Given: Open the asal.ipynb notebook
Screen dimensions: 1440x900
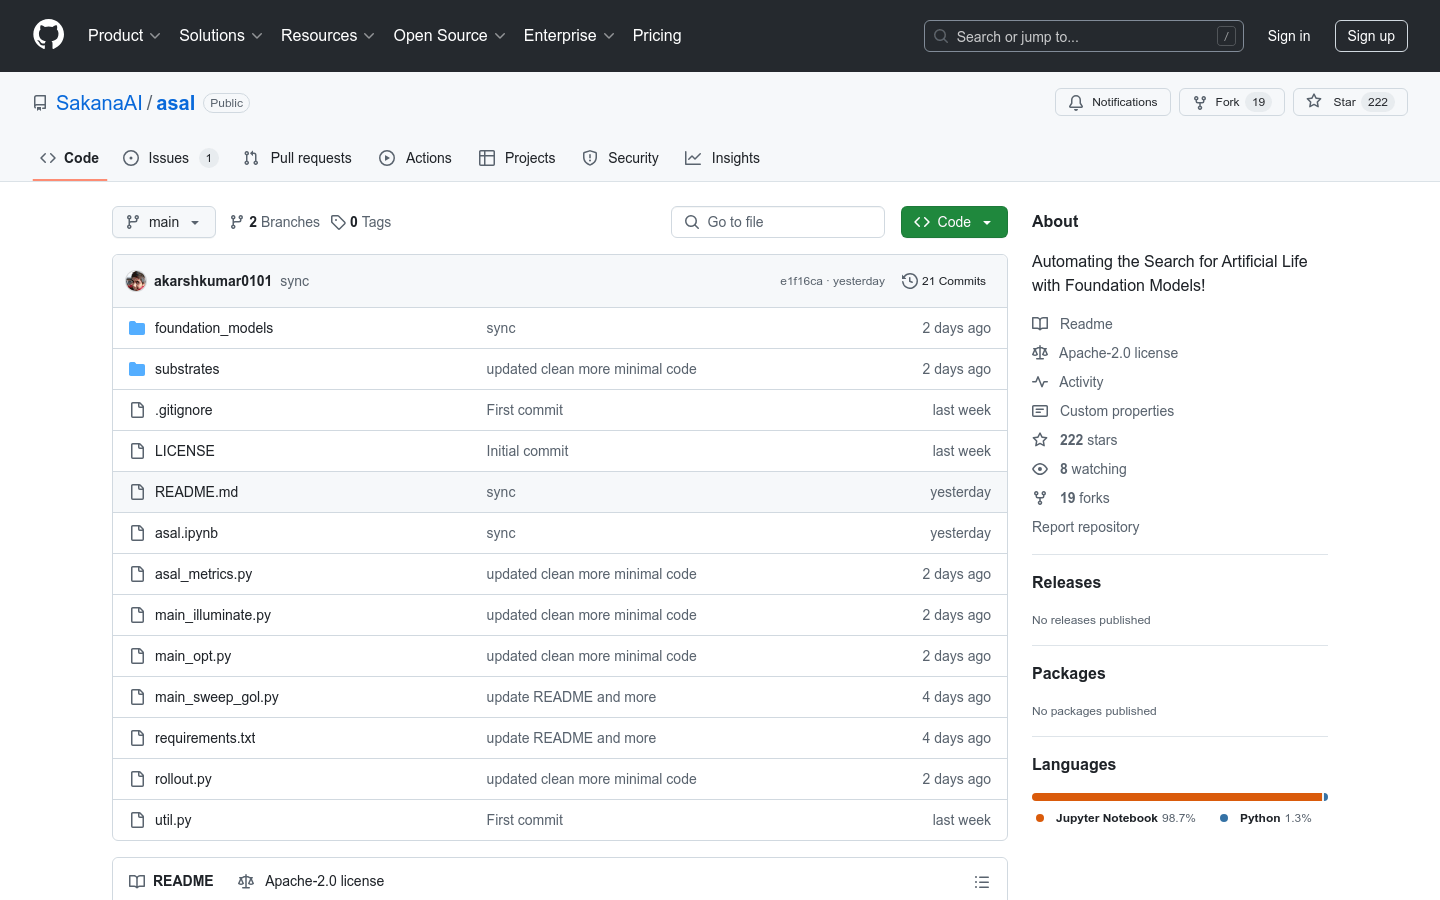Looking at the screenshot, I should 186,533.
